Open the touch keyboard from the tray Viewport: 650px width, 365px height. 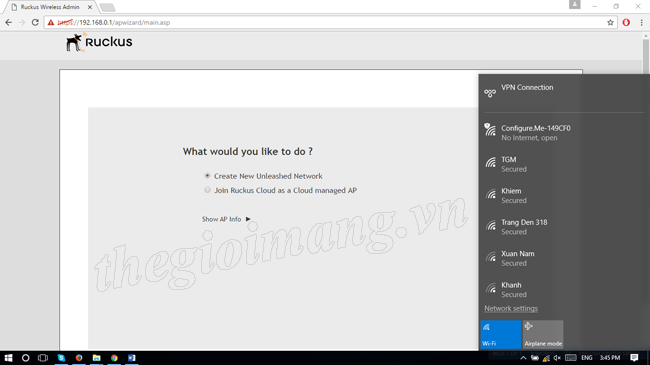(570, 358)
